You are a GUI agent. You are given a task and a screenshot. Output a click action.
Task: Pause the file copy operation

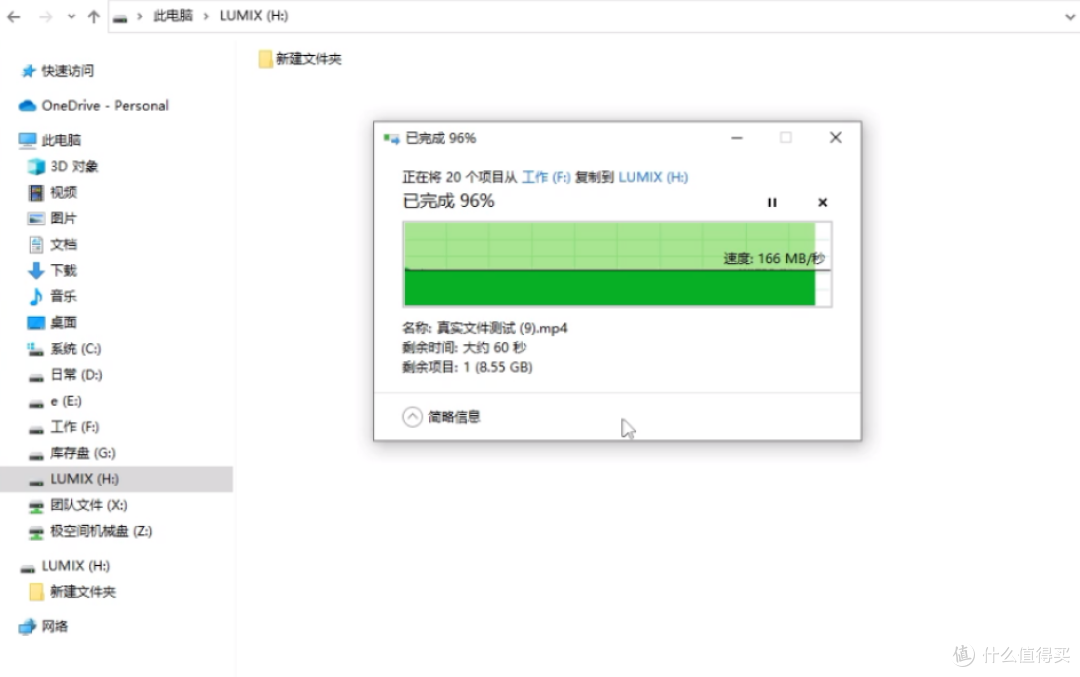[772, 202]
